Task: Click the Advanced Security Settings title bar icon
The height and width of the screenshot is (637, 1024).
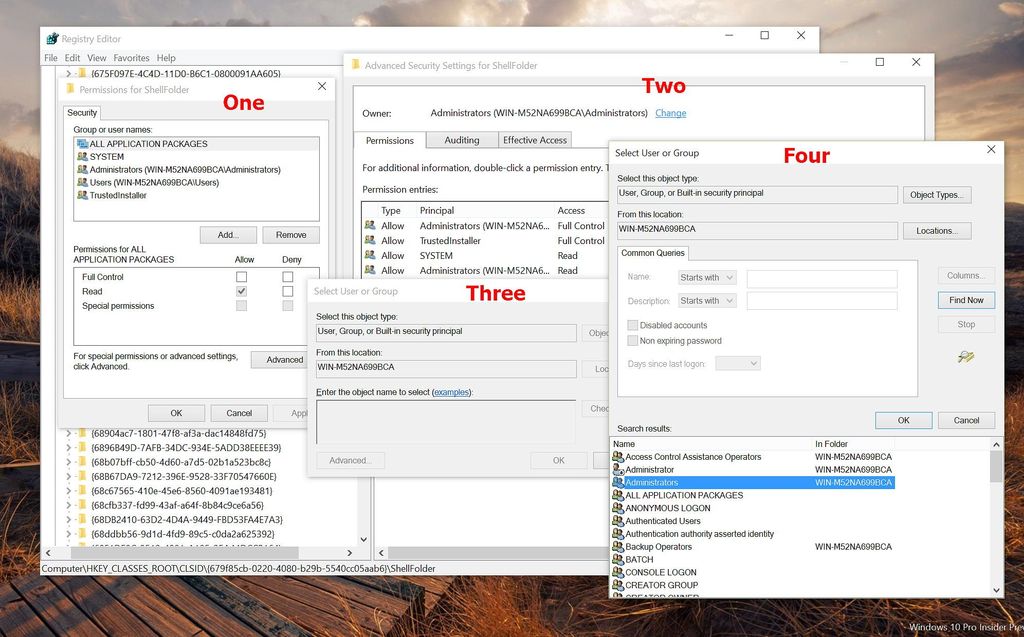Action: [356, 63]
